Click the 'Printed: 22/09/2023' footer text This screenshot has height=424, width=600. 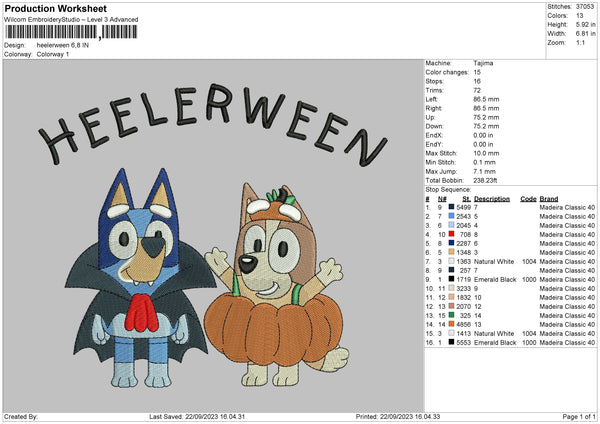[398, 416]
